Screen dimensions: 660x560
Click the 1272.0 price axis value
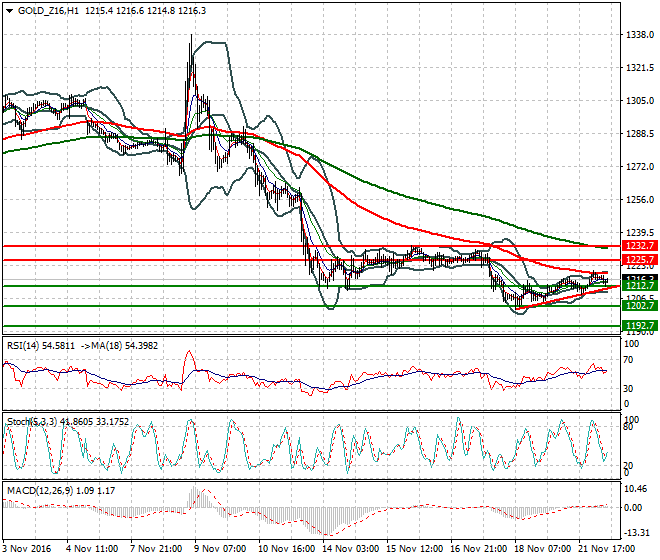[640, 167]
